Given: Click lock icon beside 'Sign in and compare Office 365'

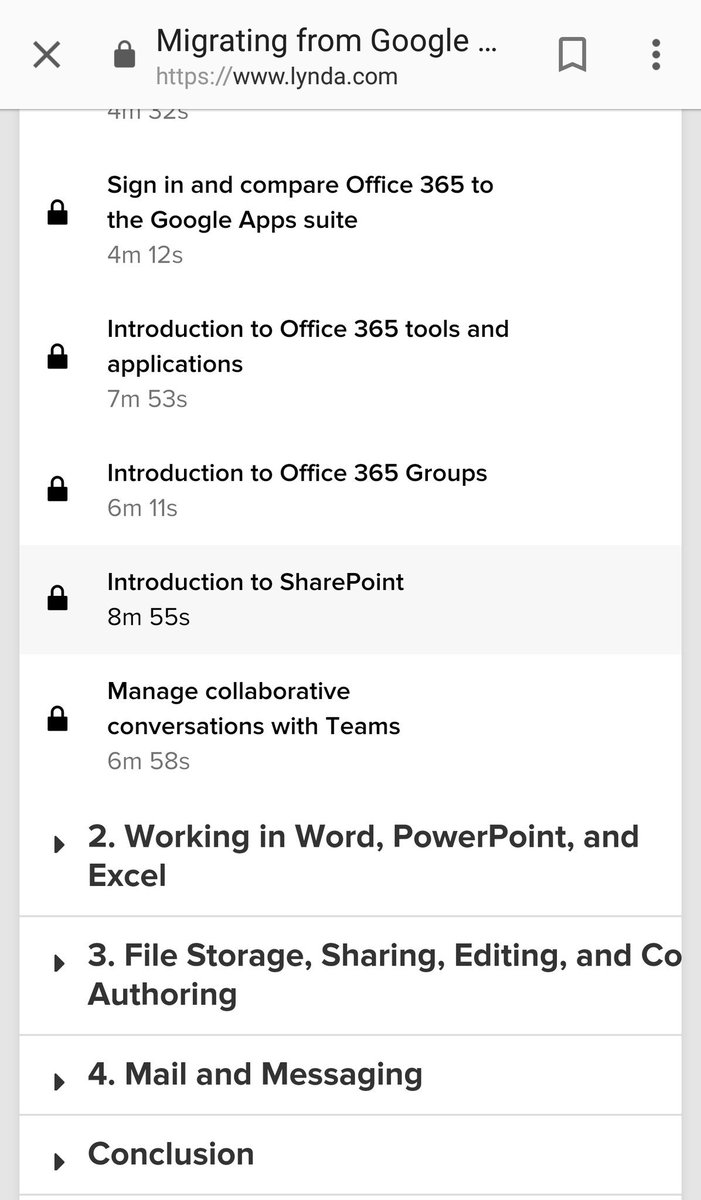Looking at the screenshot, I should [58, 212].
